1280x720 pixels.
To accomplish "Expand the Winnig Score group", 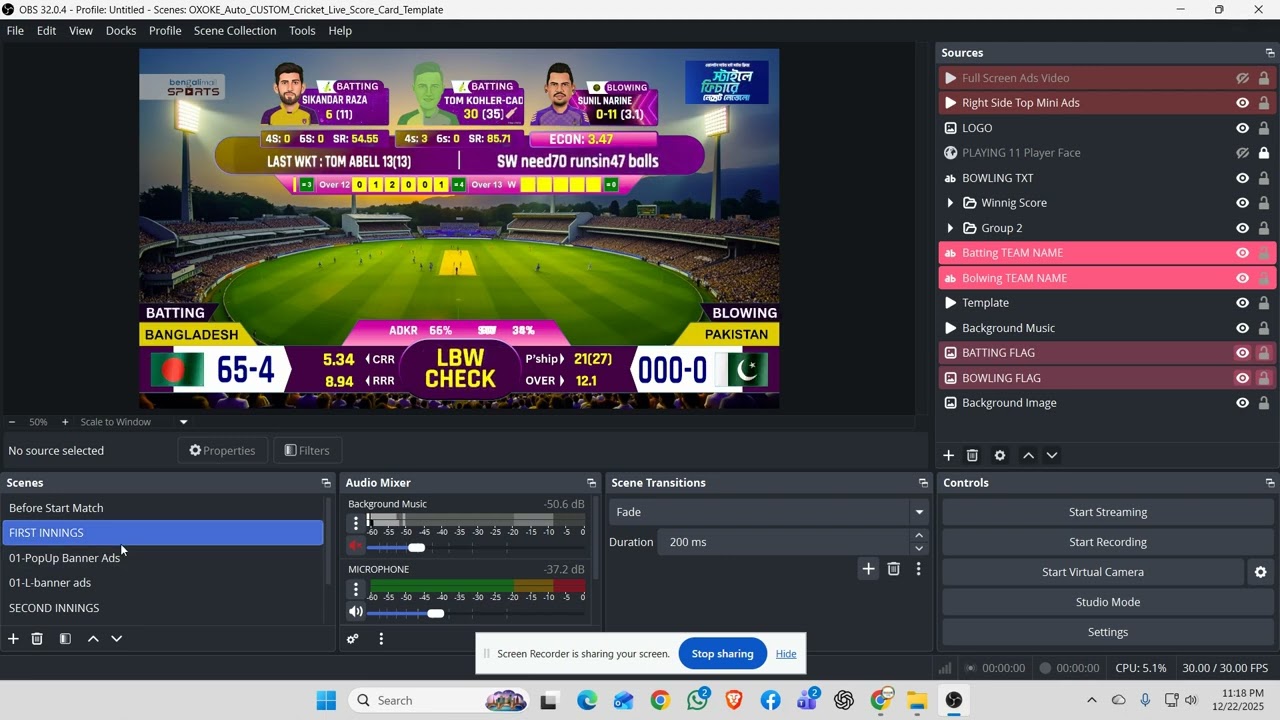I will point(950,203).
